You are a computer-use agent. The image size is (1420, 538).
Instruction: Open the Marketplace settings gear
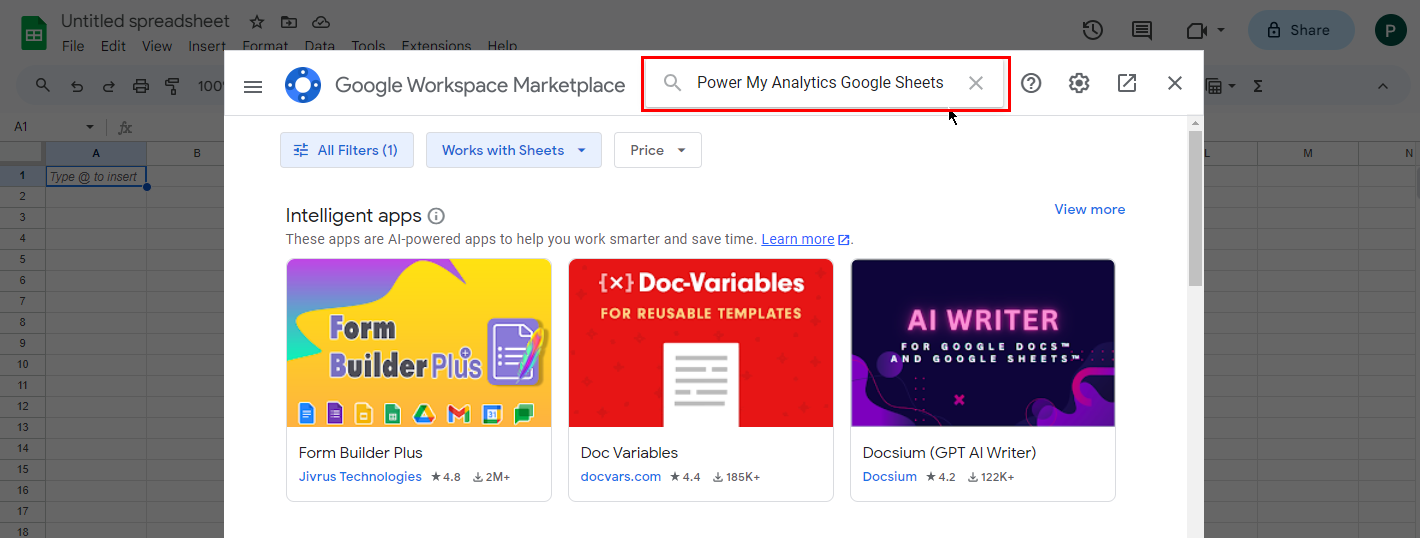click(x=1079, y=83)
